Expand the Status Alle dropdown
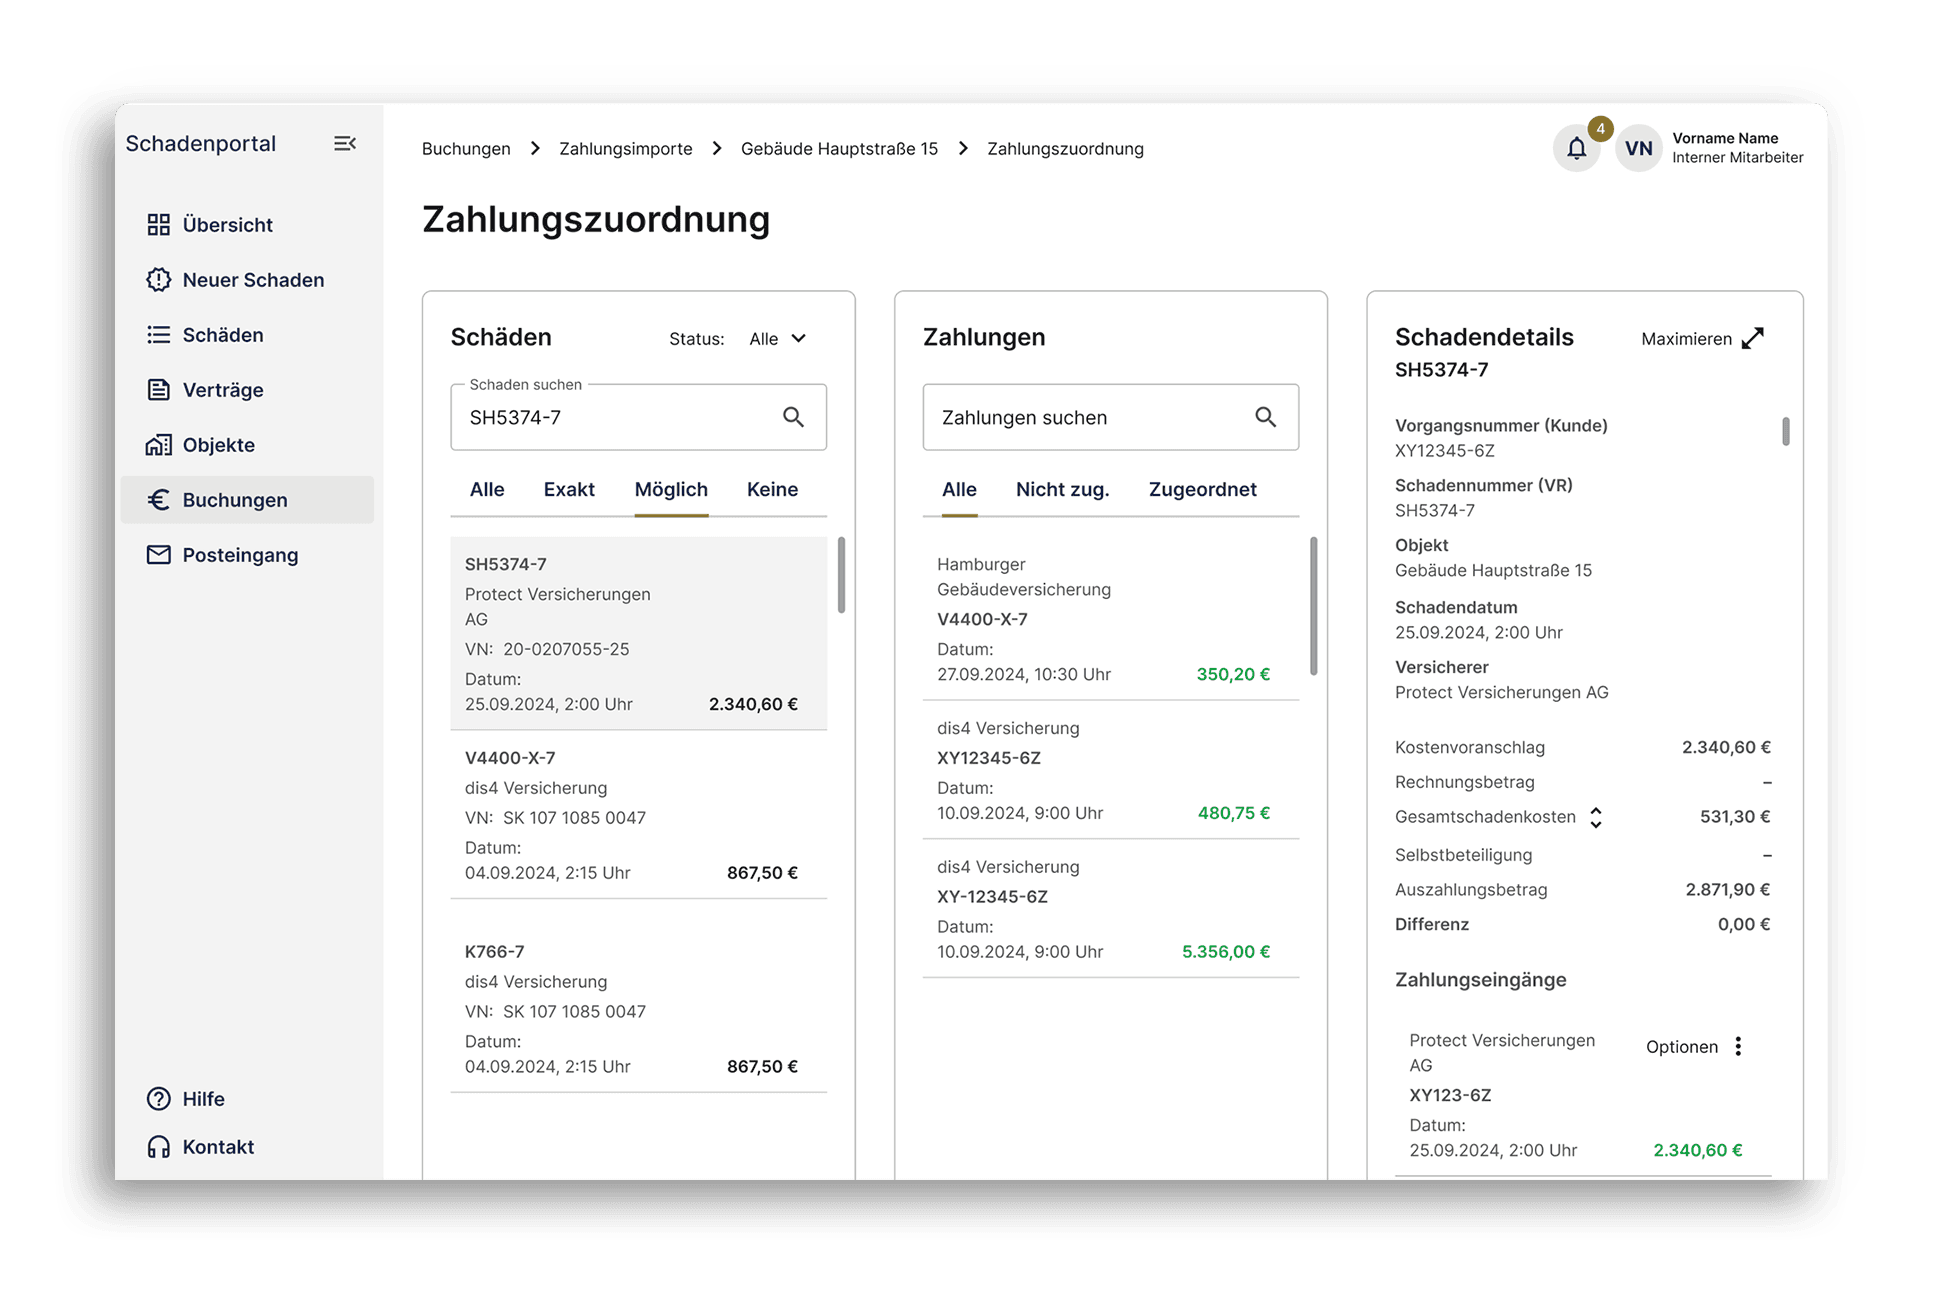Viewport: 1944px width, 1294px height. point(778,339)
